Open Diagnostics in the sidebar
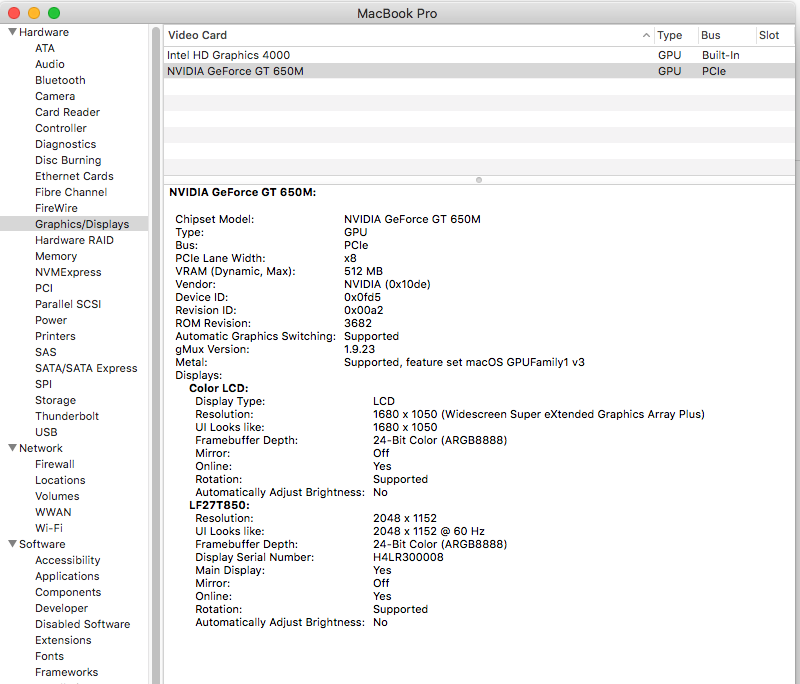The image size is (800, 684). click(x=65, y=144)
